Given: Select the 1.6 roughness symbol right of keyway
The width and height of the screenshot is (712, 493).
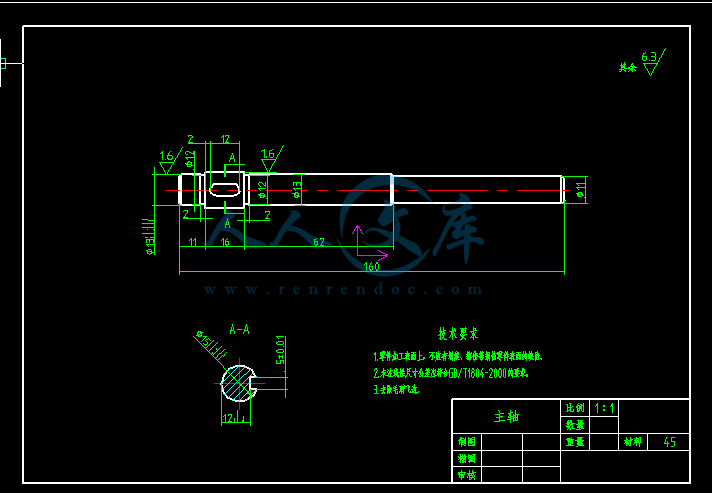Looking at the screenshot, I should [x=268, y=156].
